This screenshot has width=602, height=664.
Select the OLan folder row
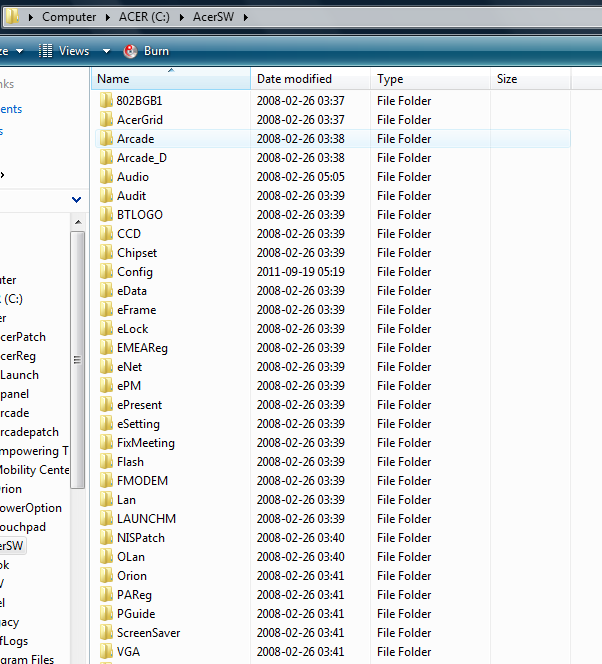(333, 557)
